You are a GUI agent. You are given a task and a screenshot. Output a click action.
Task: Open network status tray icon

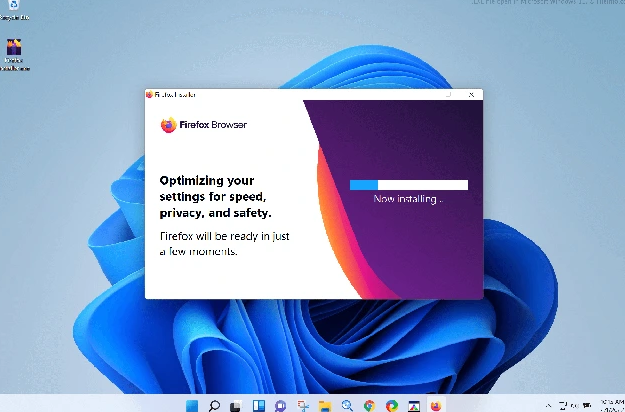(x=563, y=406)
